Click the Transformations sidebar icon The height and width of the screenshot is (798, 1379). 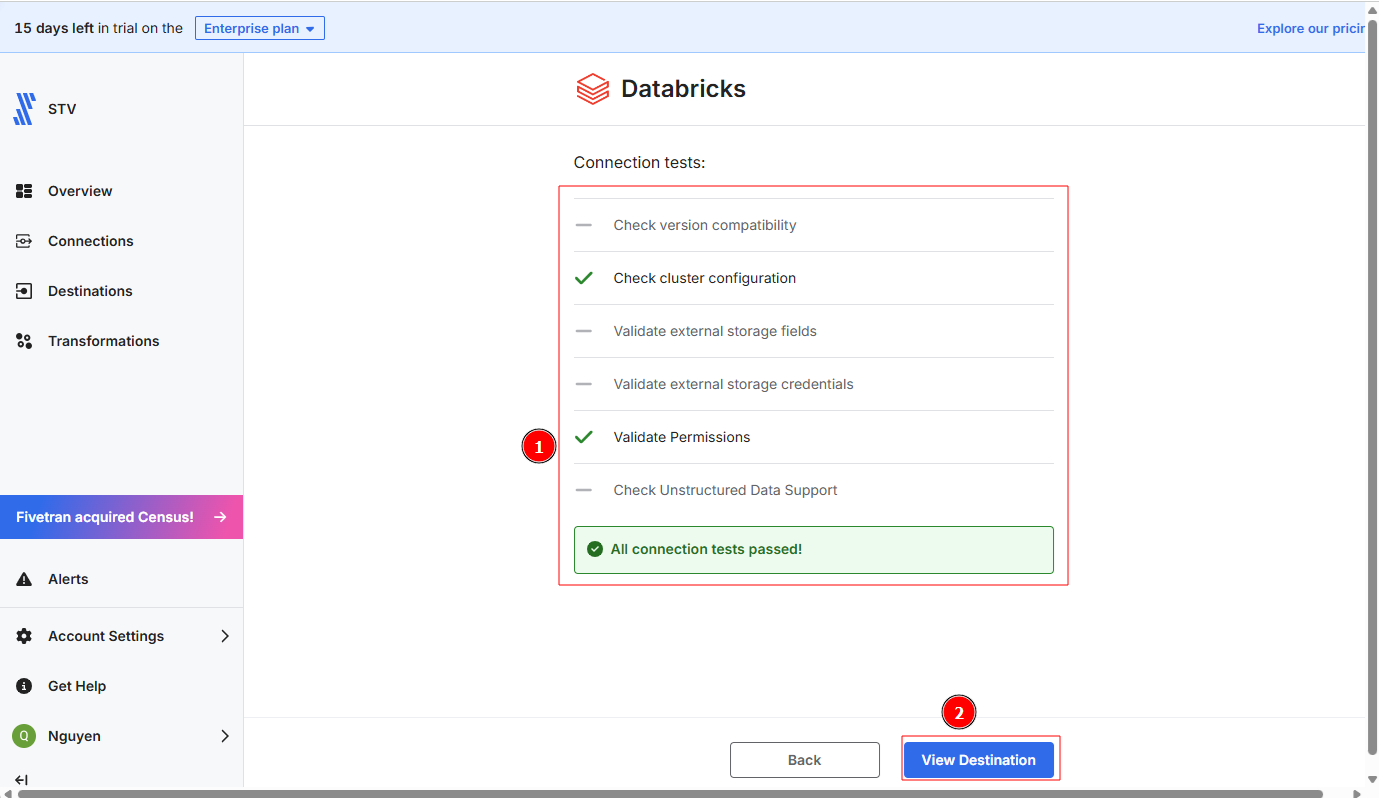tap(24, 341)
